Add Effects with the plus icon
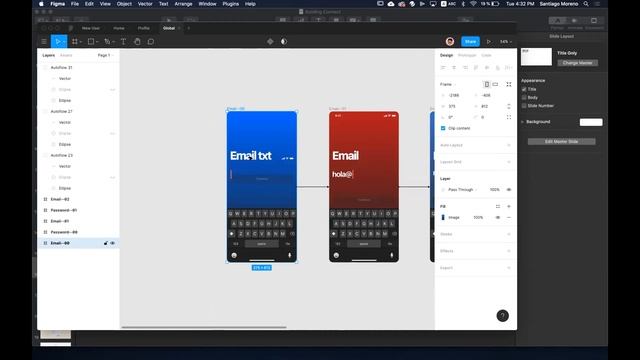The image size is (640, 360). (509, 251)
